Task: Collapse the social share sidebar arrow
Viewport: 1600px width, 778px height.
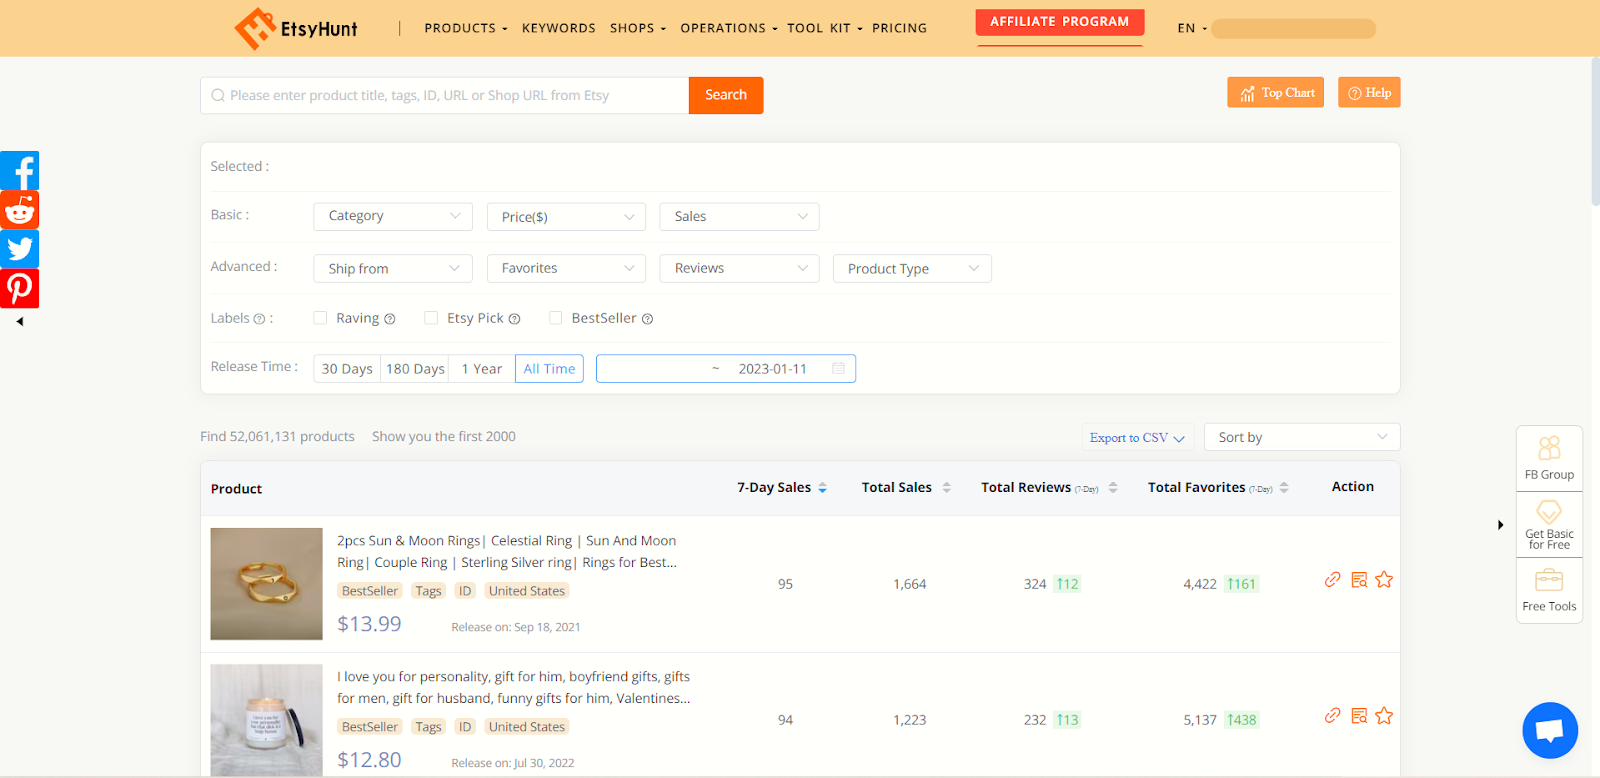Action: tap(19, 322)
